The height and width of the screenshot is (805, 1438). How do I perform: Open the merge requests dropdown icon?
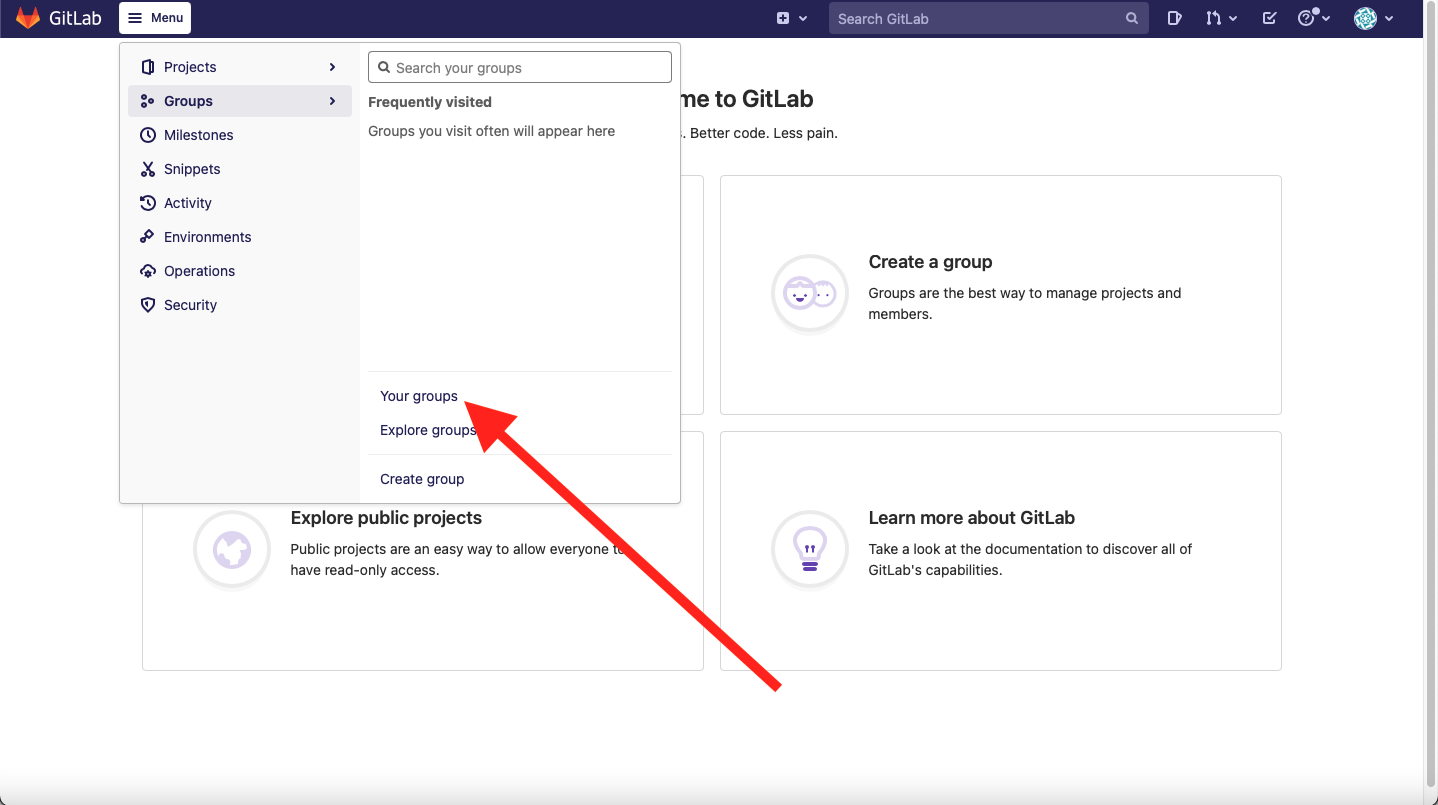coord(1221,18)
